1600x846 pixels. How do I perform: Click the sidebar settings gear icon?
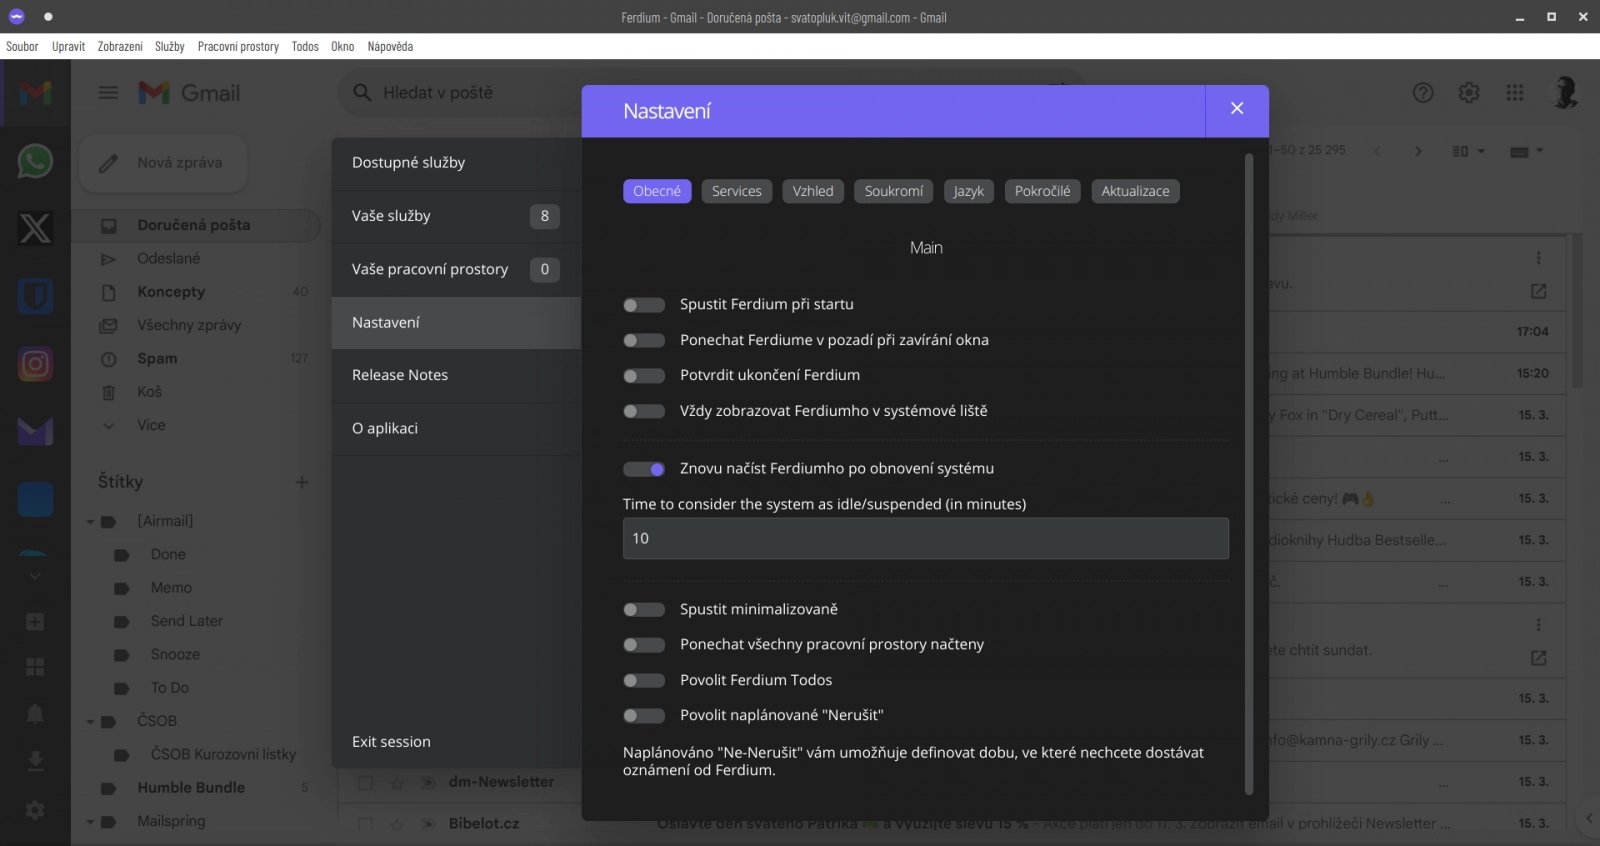35,810
